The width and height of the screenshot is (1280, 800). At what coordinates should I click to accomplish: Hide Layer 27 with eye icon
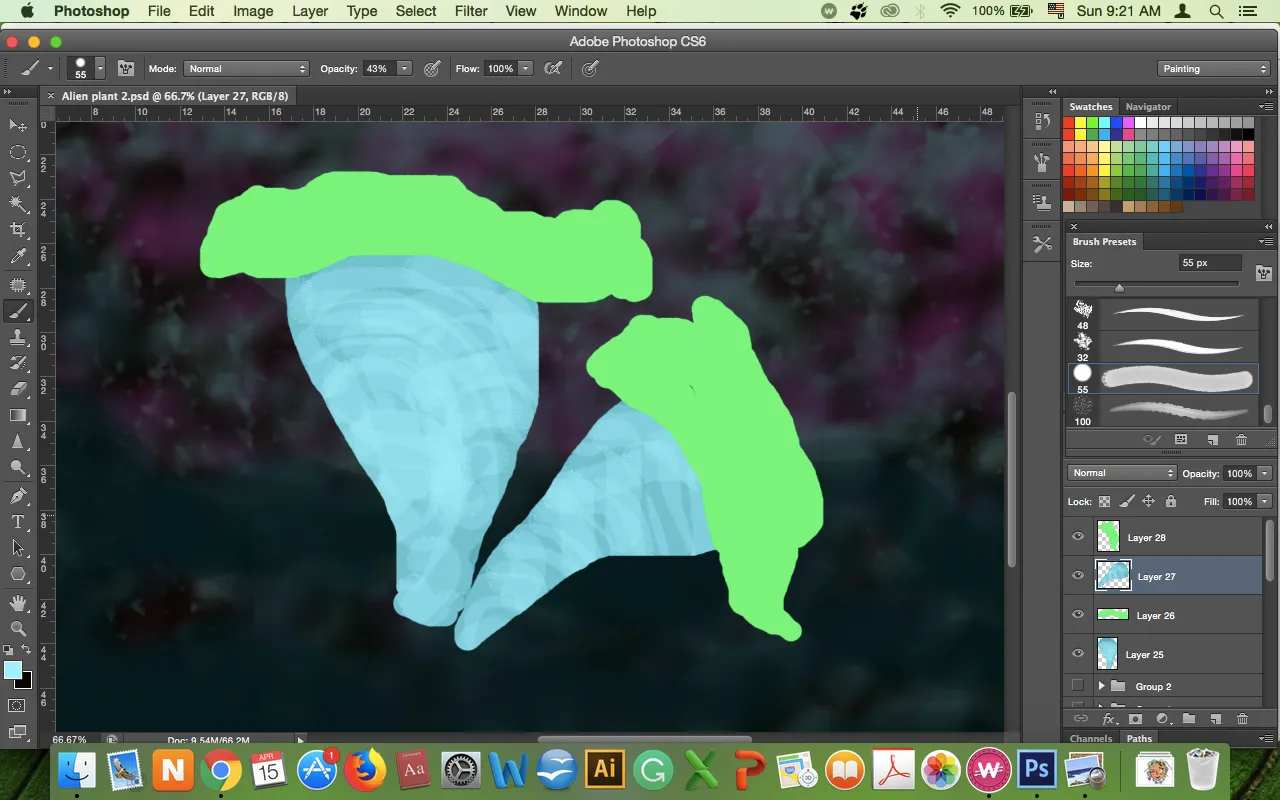coord(1078,576)
